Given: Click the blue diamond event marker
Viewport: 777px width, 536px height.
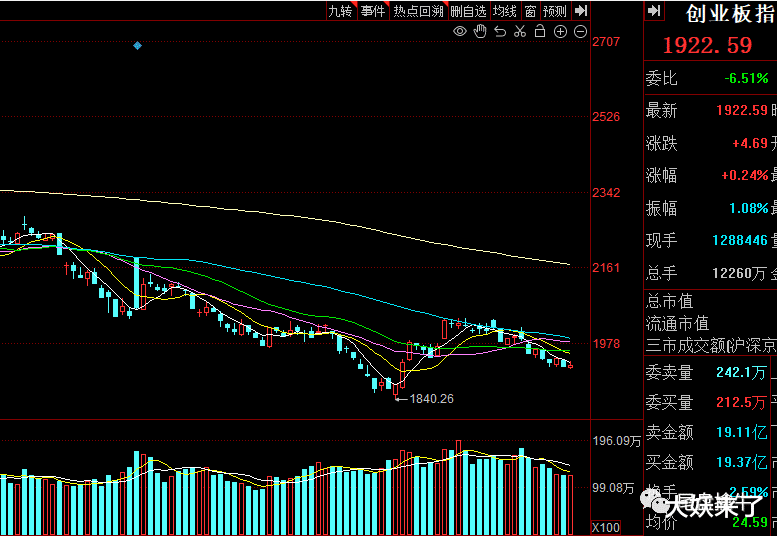Looking at the screenshot, I should [x=137, y=46].
